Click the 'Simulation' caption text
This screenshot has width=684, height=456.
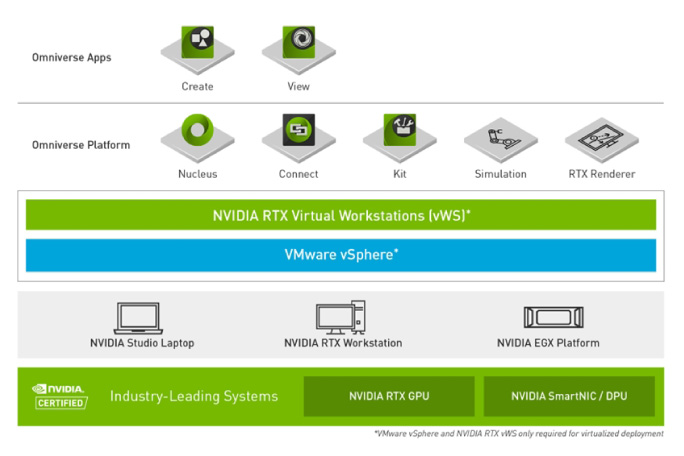(x=501, y=174)
